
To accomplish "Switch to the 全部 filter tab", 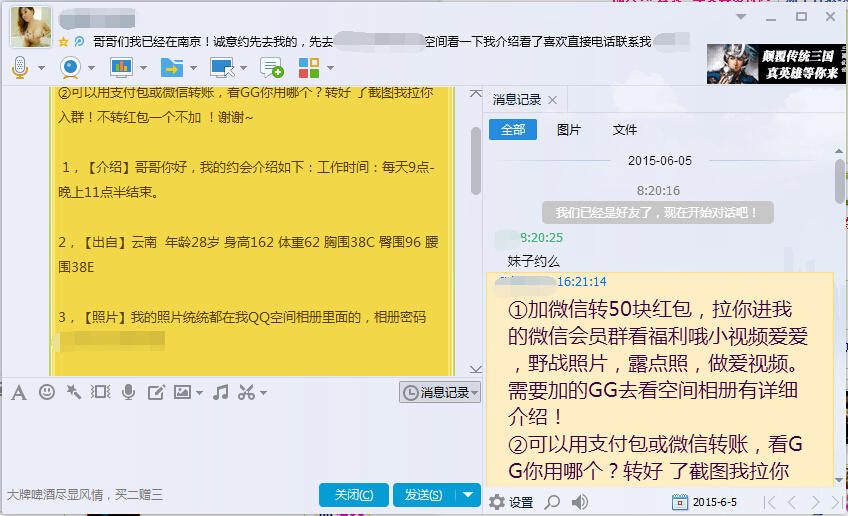I will [513, 130].
